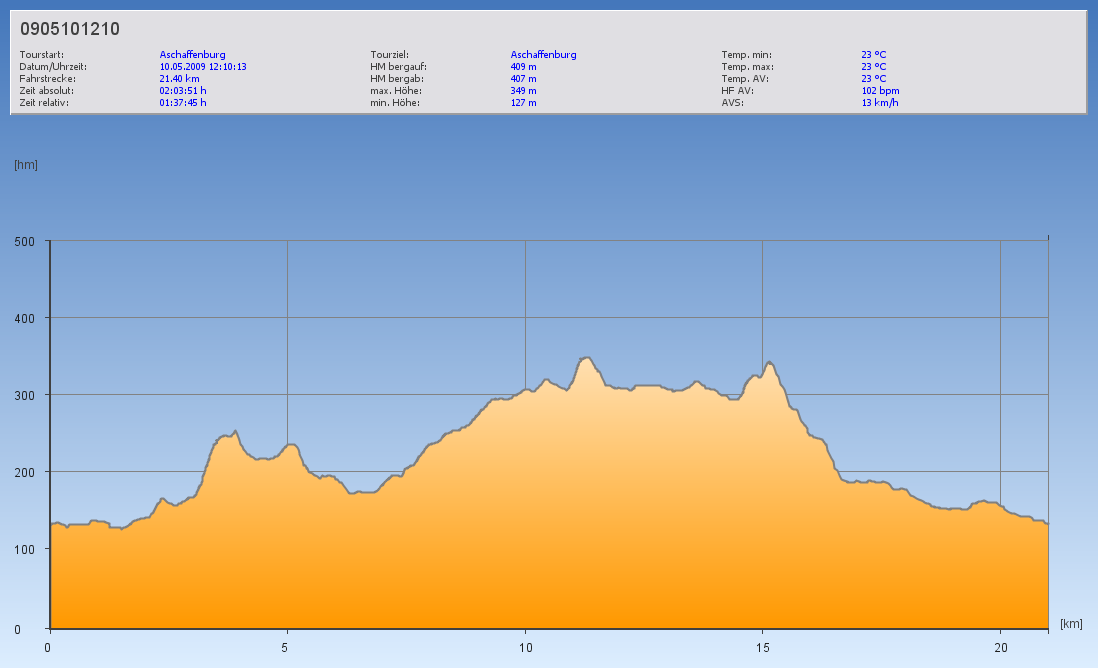Select the Zeit absolut value 02:03:51 h
Viewport: 1098px width, 668px height.
click(x=183, y=91)
